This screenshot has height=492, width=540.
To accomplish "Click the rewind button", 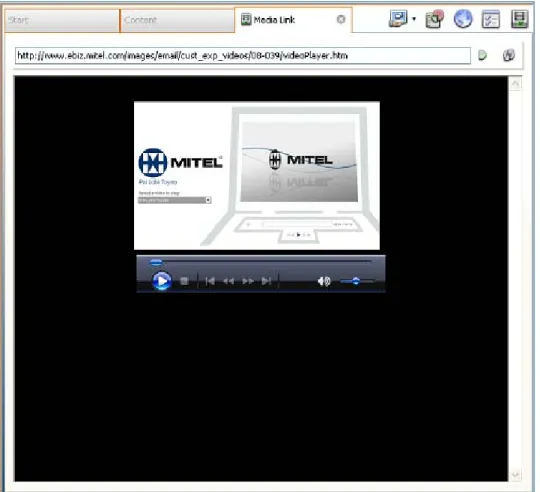I will [228, 281].
